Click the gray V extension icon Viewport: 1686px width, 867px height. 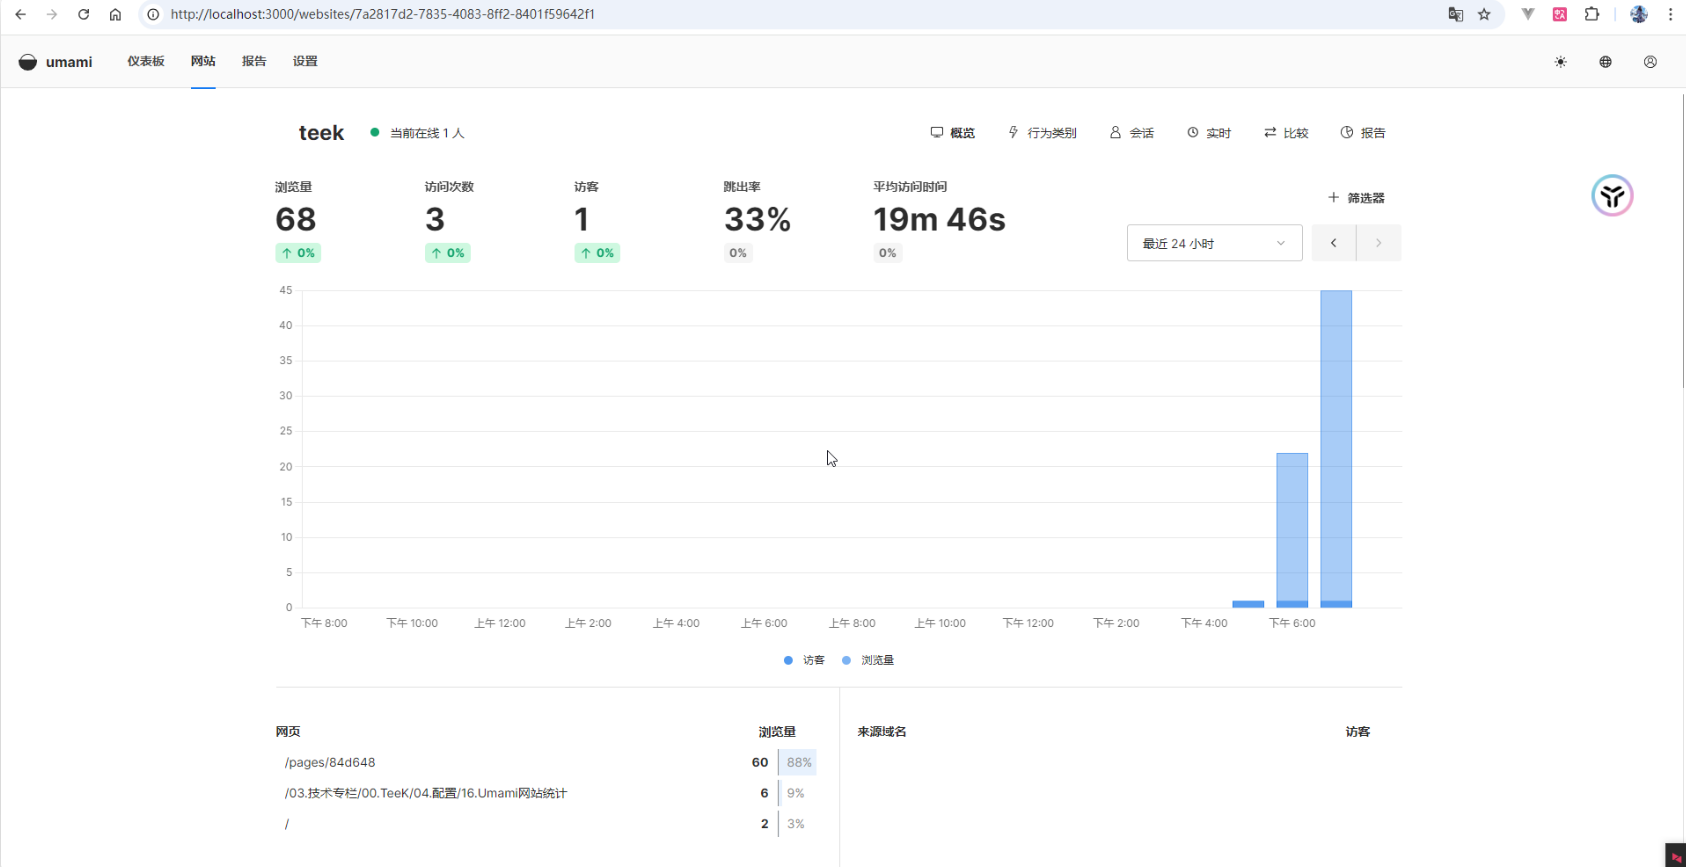pos(1528,14)
